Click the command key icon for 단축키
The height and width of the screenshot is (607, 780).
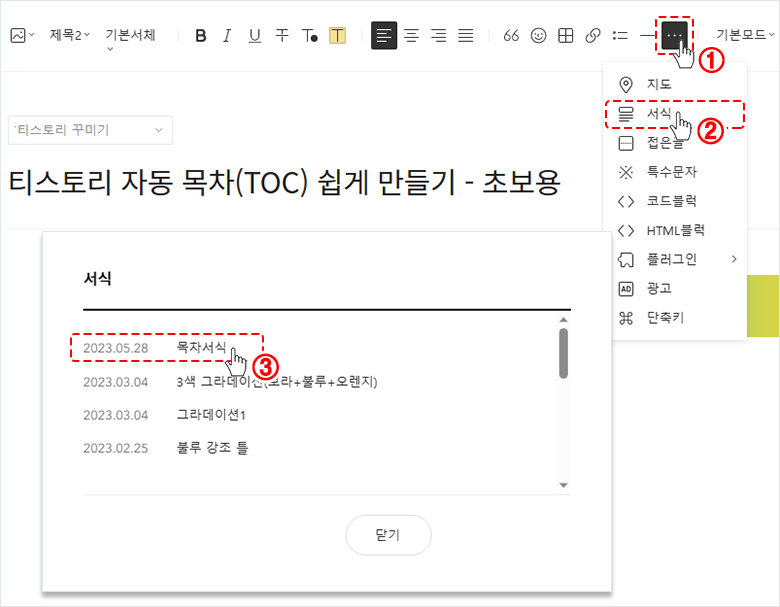626,318
